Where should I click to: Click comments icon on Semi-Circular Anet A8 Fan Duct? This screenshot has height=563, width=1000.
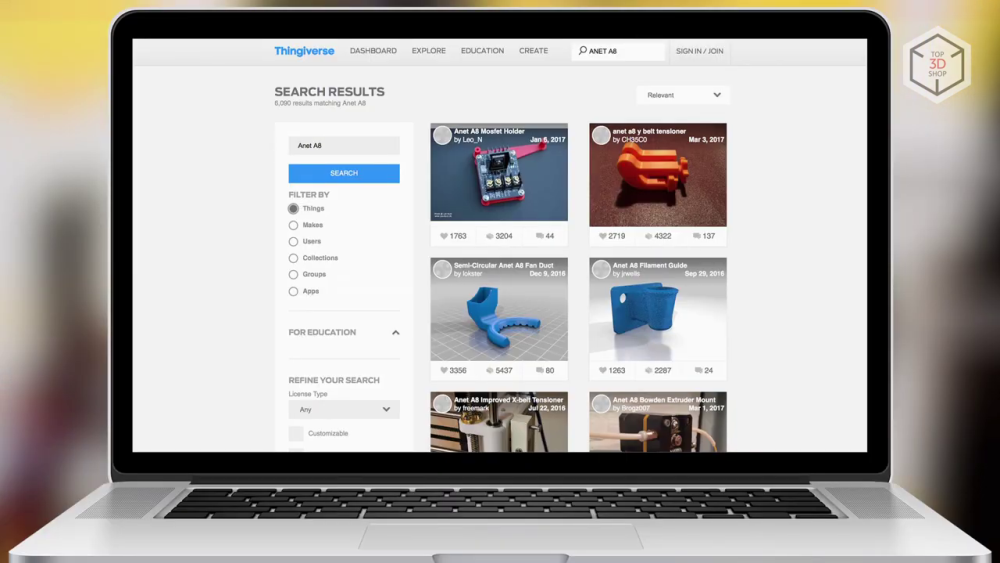[540, 370]
